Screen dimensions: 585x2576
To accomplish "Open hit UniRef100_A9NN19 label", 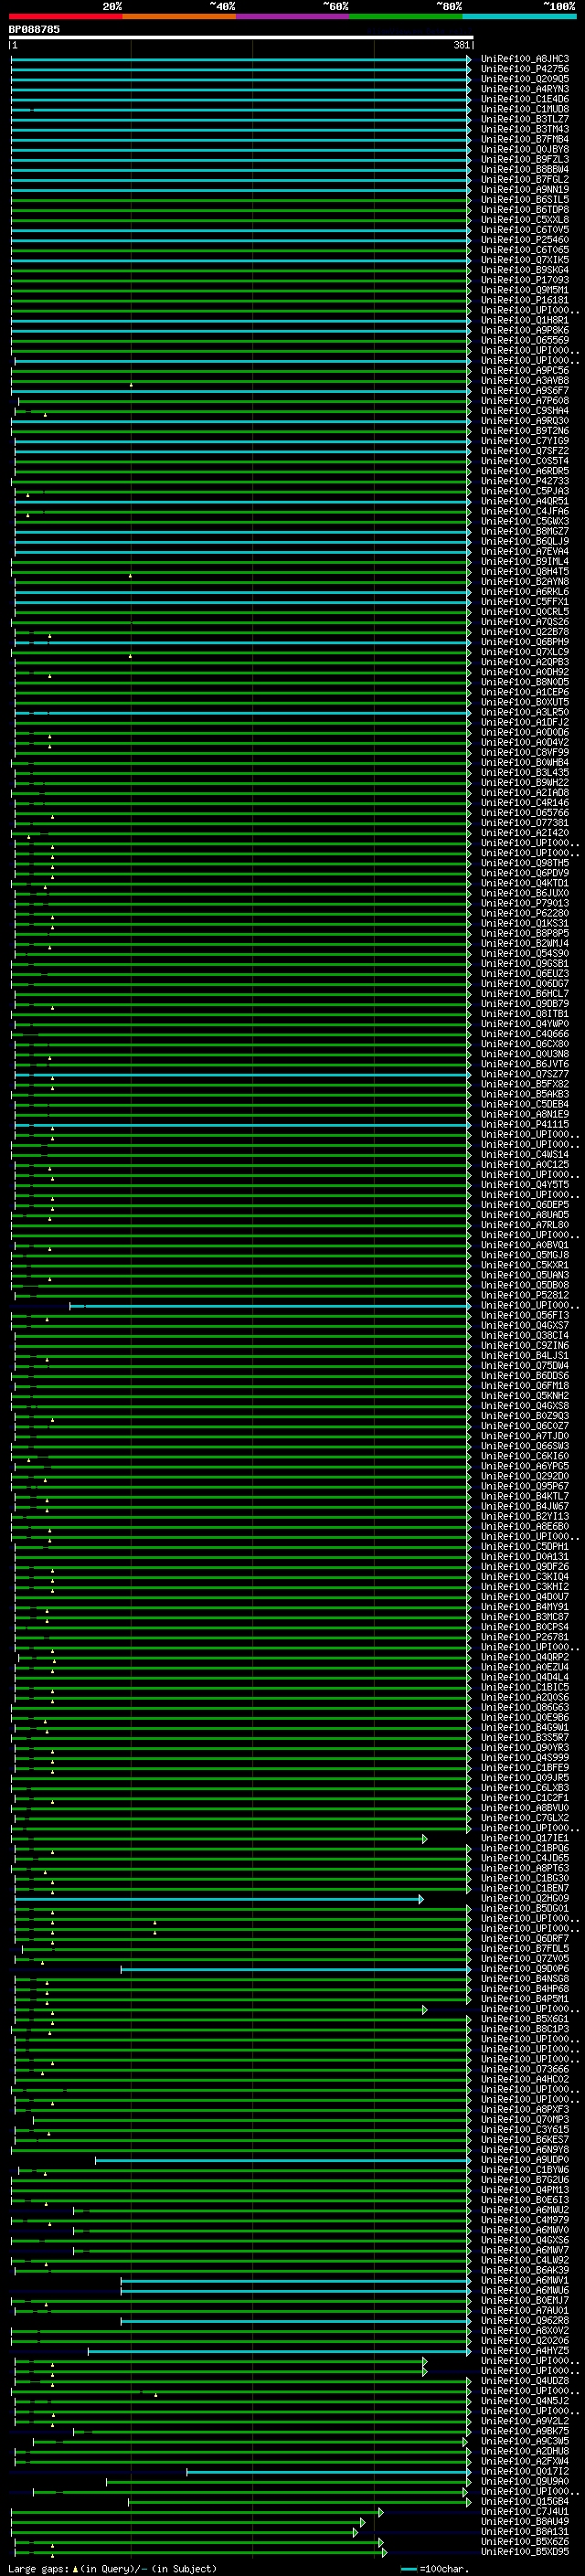I will 524,190.
